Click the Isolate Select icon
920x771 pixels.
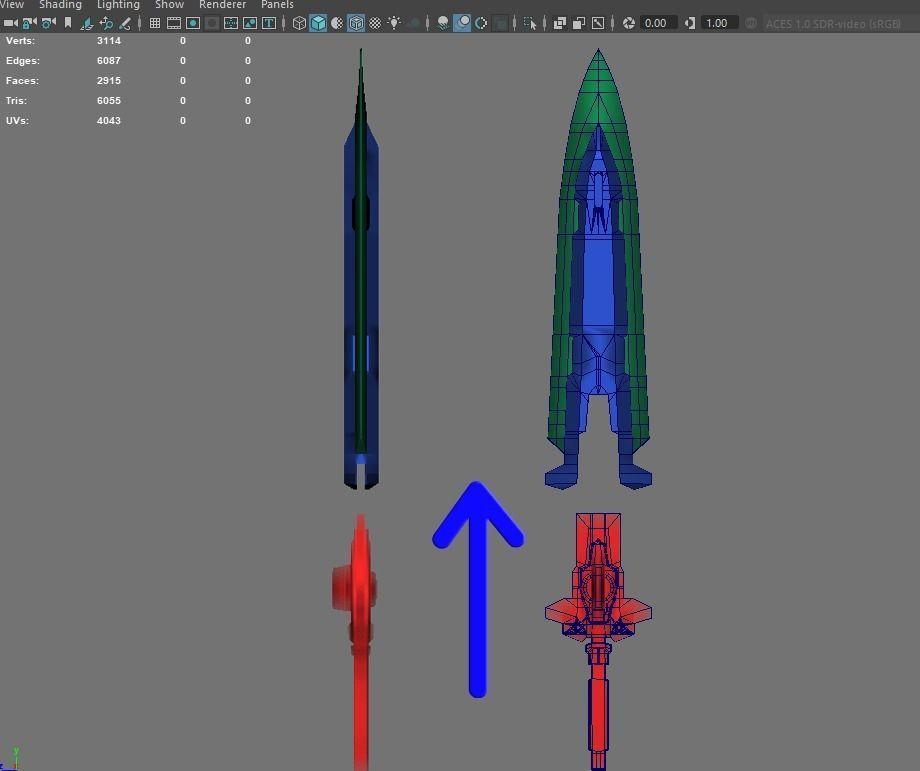pyautogui.click(x=529, y=23)
